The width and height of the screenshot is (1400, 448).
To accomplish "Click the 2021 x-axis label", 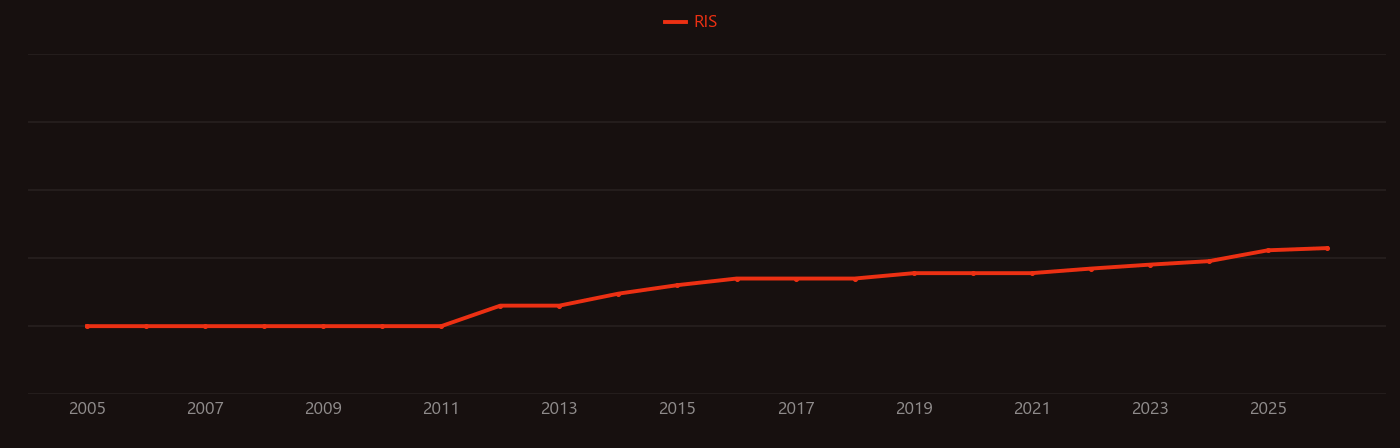I will (1032, 409).
